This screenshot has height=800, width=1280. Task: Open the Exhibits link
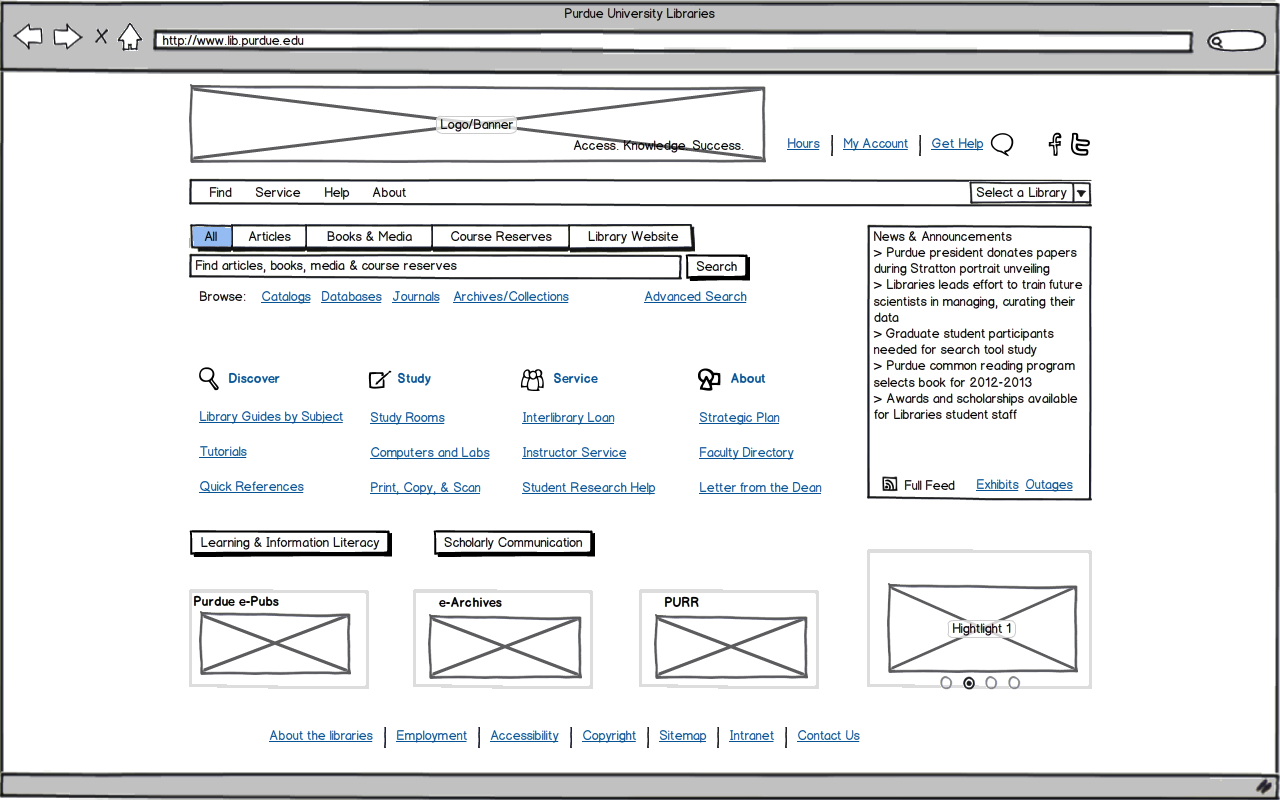[997, 485]
